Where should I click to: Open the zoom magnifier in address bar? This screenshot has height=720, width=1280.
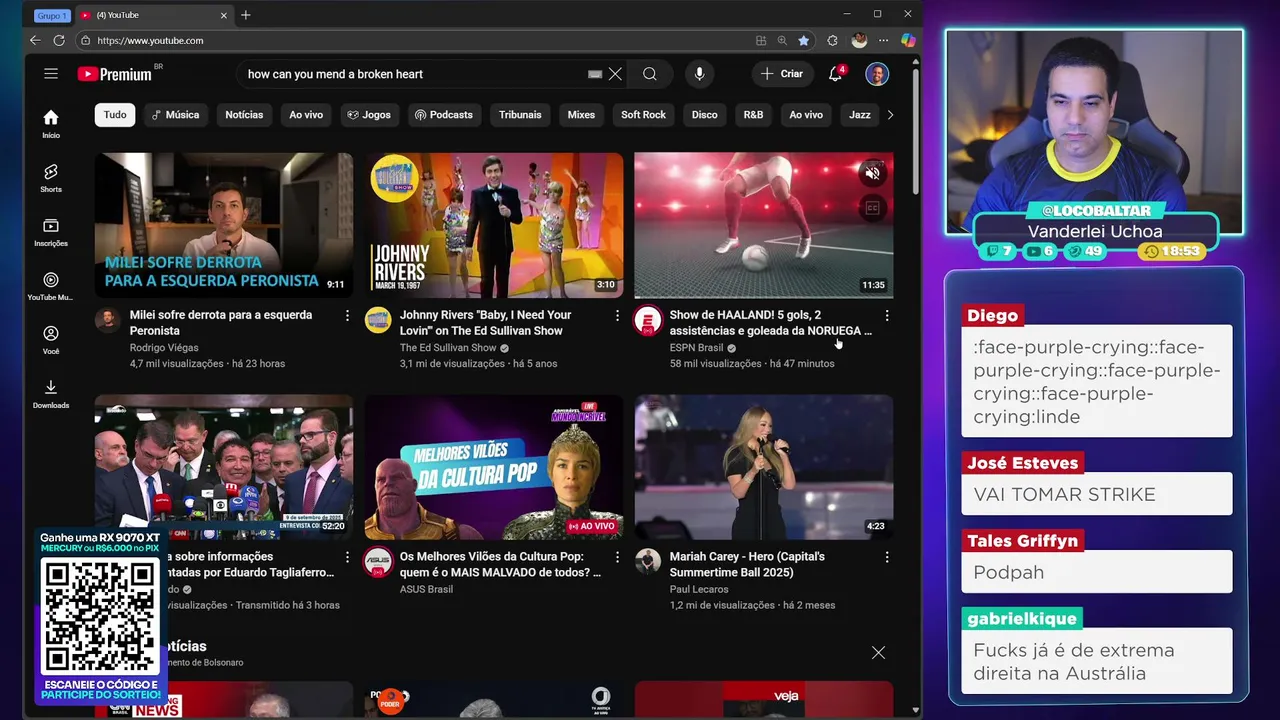pos(782,40)
